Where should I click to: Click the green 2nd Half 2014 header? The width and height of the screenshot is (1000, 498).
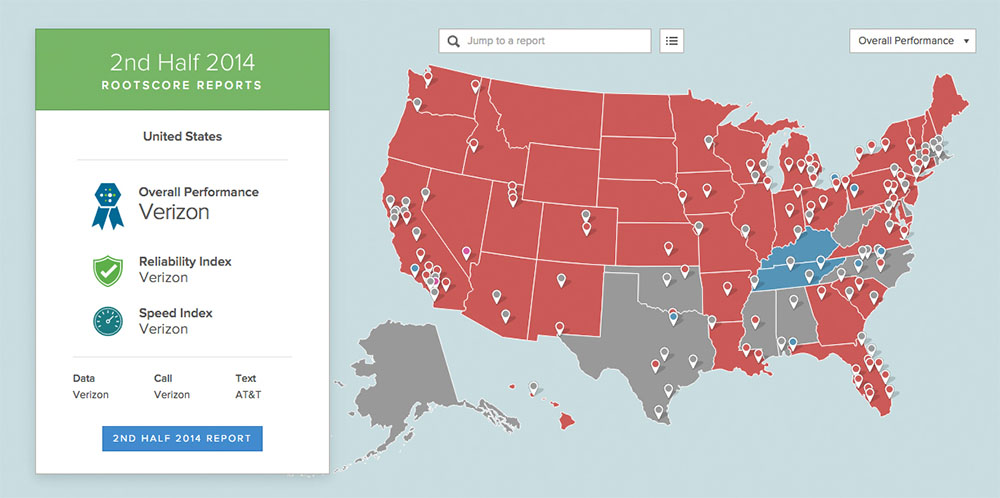[182, 70]
